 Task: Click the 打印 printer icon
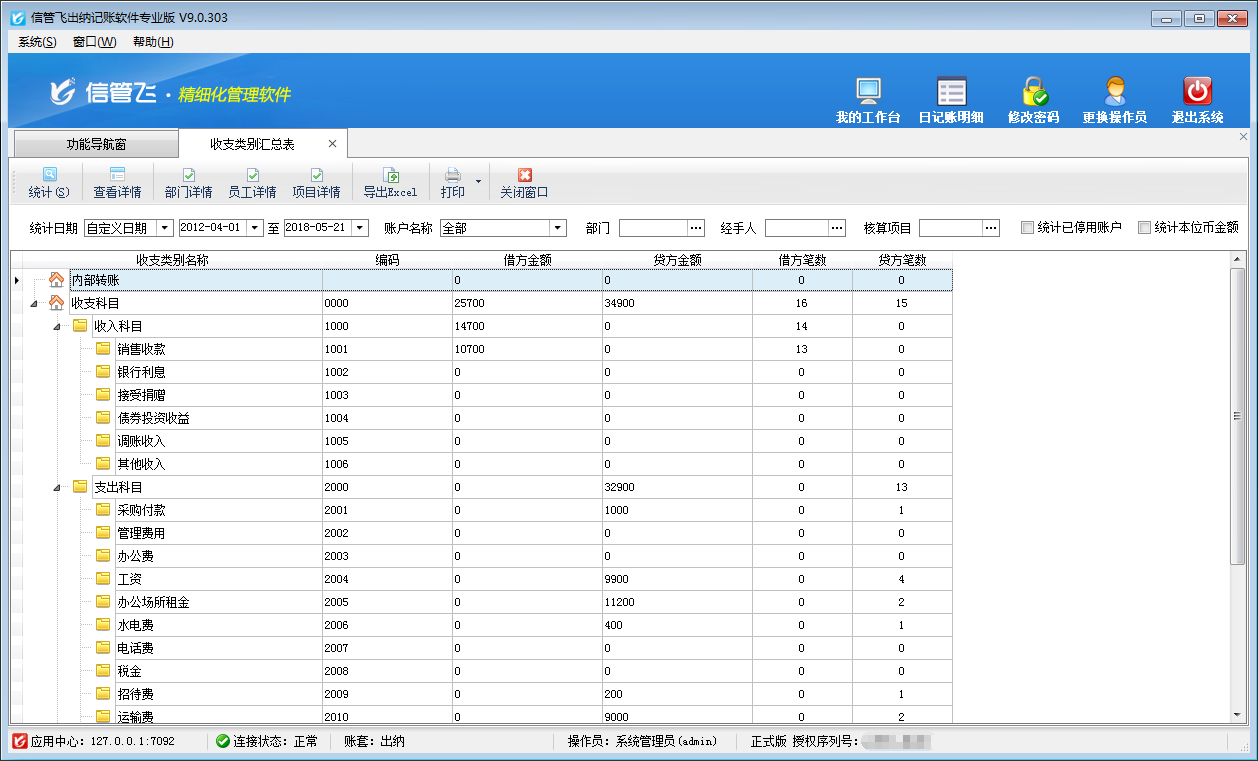coord(453,175)
